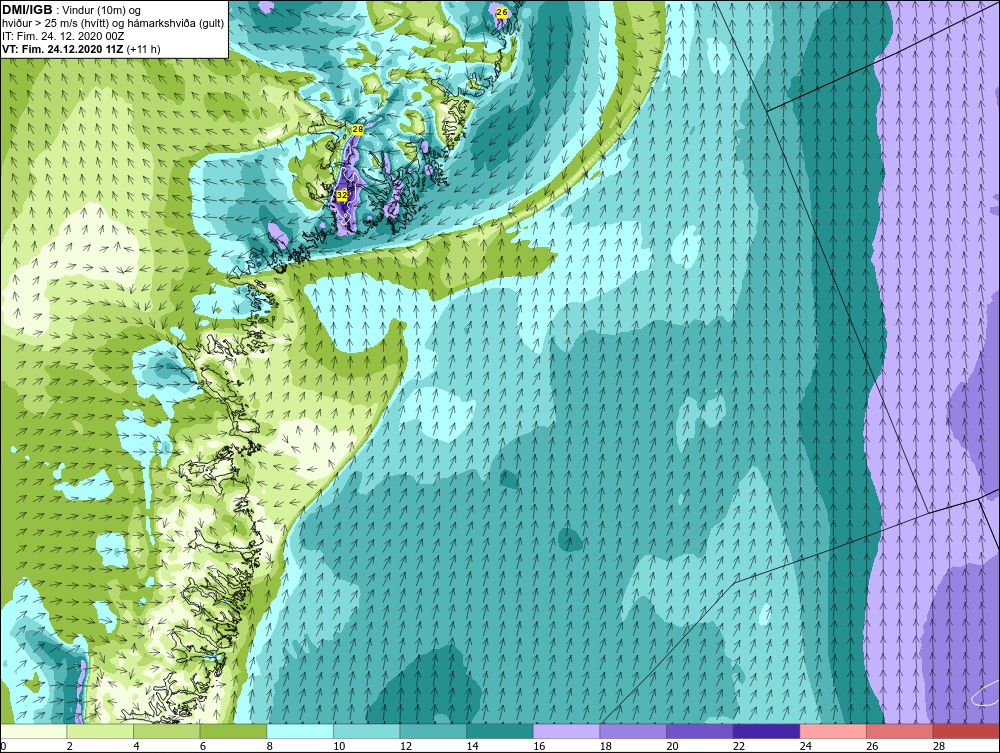Viewport: 1000px width, 753px height.
Task: Click the yellow gust marker reading 28 on the map
Action: 357,129
